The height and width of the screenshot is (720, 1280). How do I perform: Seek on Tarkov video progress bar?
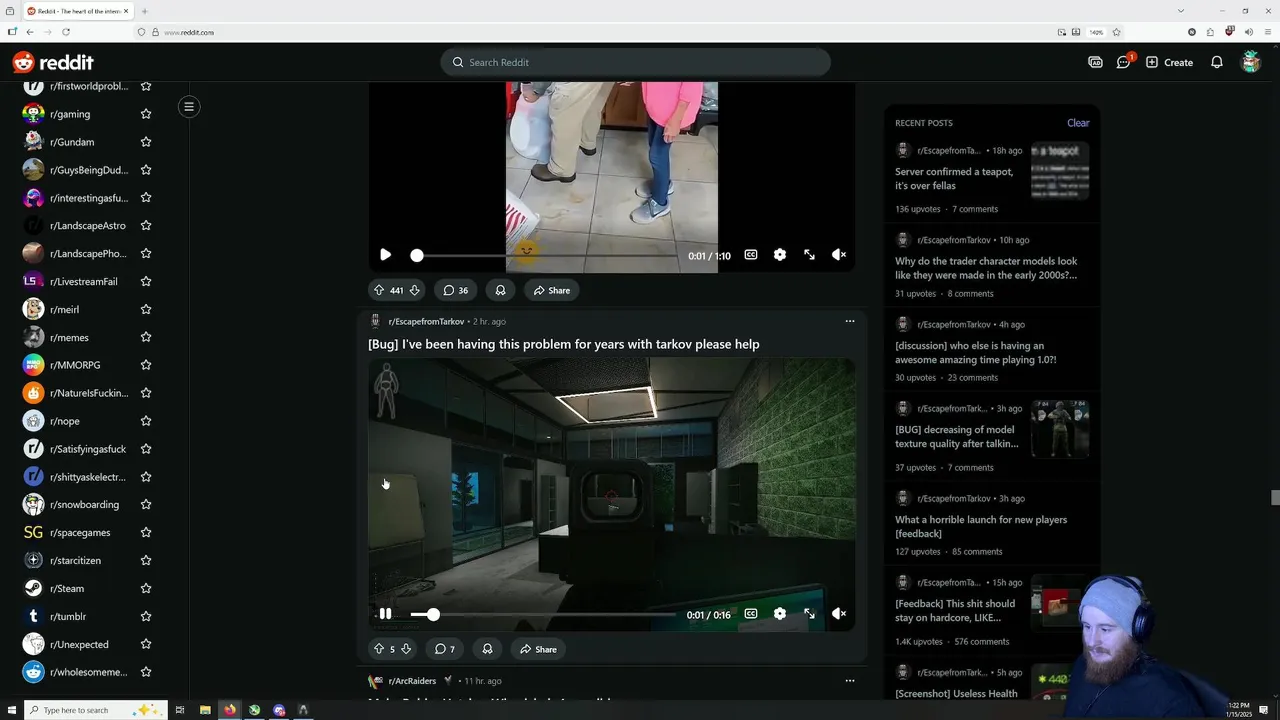[x=545, y=614]
